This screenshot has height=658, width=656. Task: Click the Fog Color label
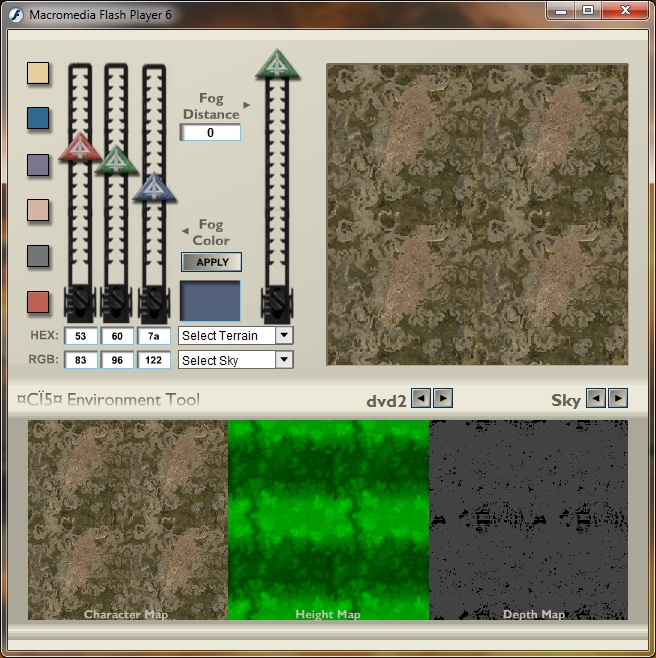pos(211,232)
